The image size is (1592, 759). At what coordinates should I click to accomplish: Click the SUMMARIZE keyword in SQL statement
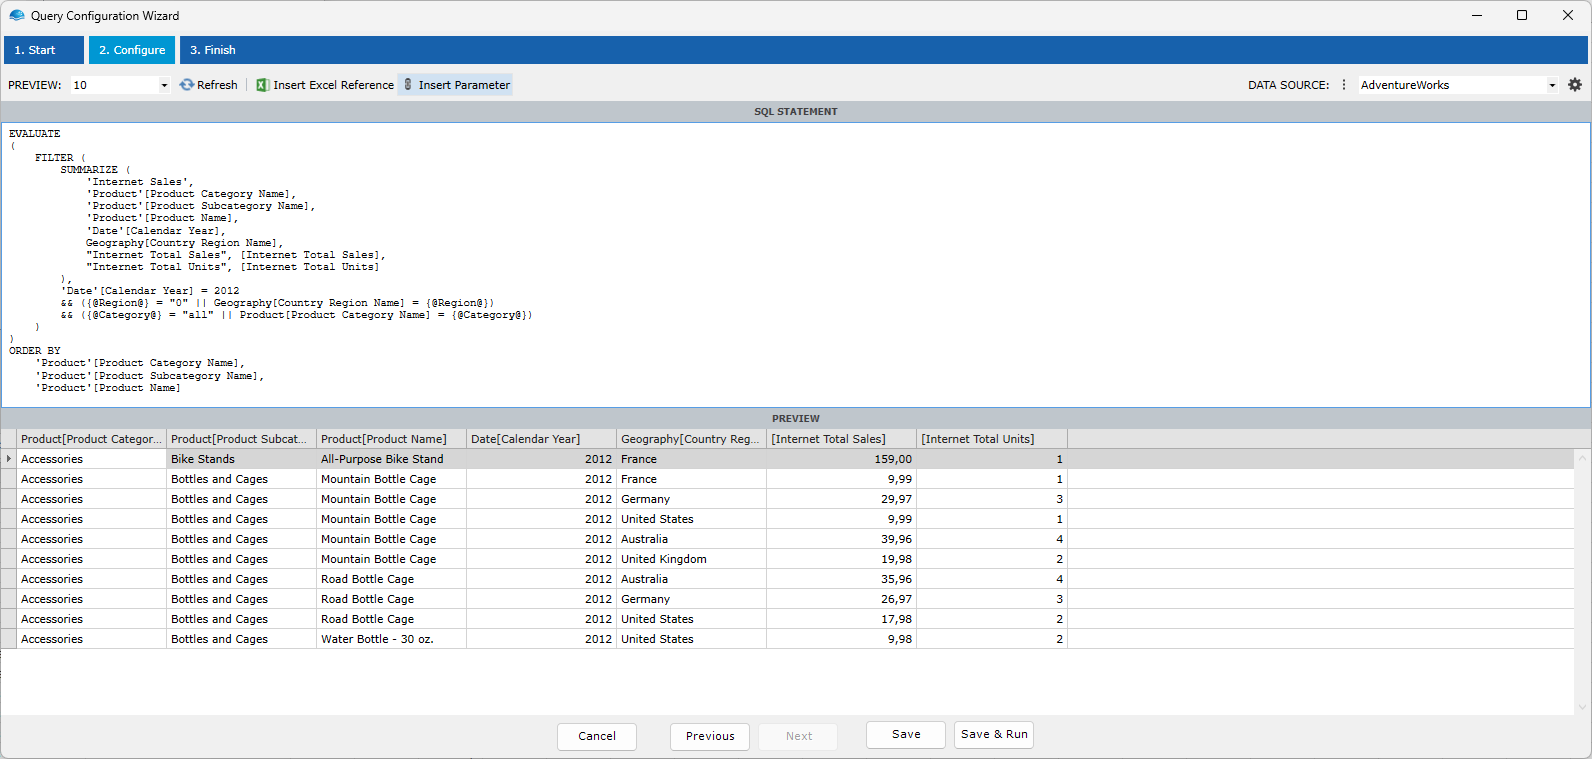89,170
